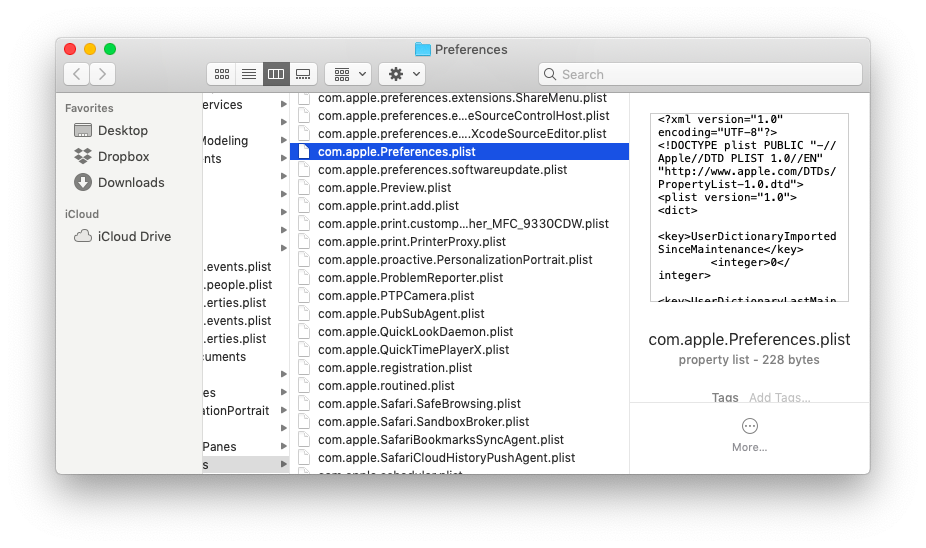Click the Preferences folder icon in title bar
Screen dimensions: 926x548
423,49
